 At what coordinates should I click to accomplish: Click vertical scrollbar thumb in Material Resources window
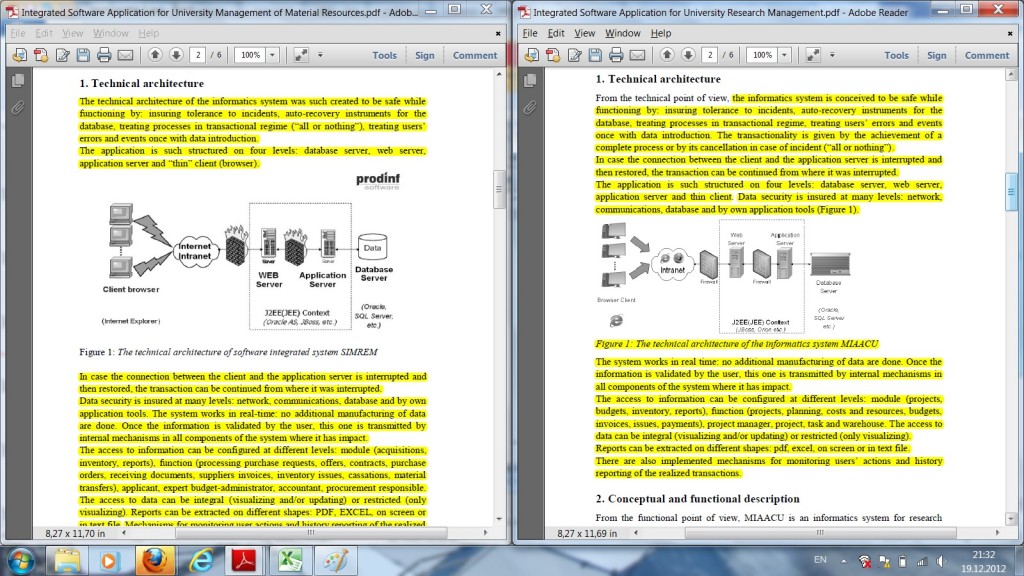point(499,189)
